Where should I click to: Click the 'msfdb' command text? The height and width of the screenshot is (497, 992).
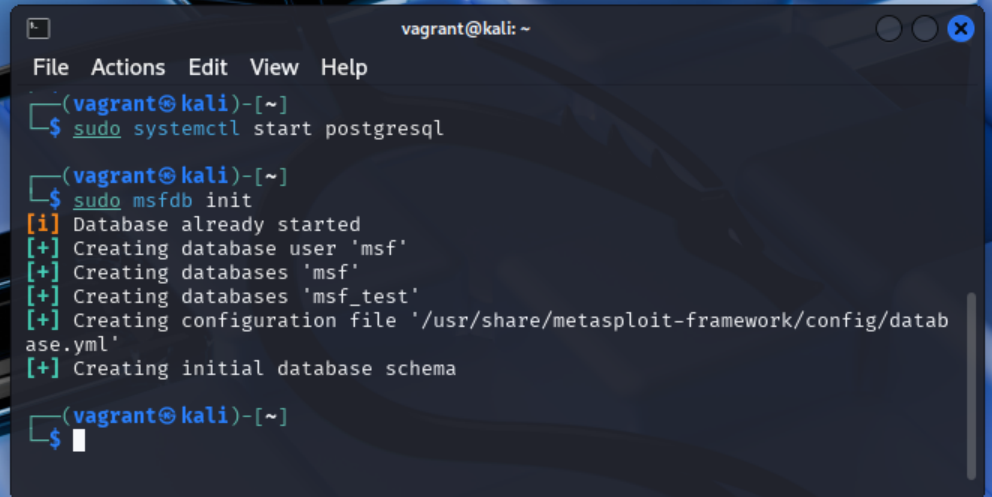click(163, 201)
